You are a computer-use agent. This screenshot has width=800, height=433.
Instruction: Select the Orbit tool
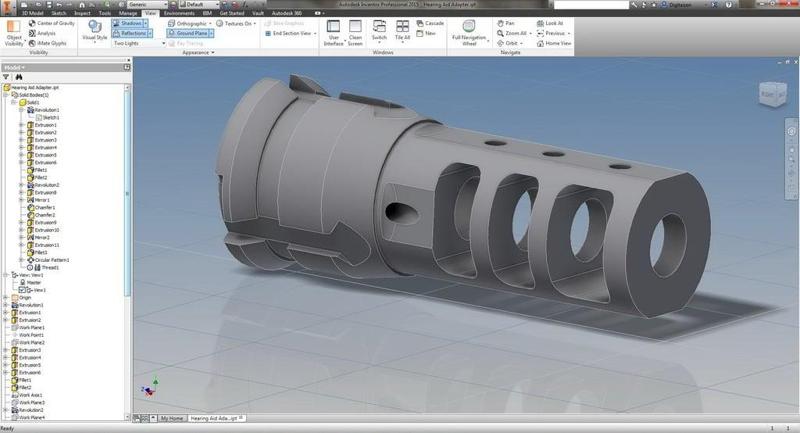(x=510, y=43)
